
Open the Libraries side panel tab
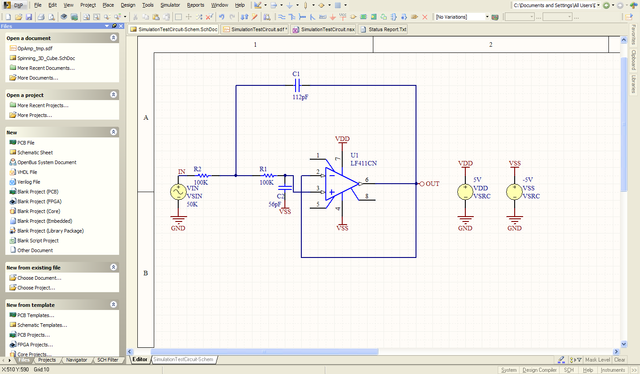(x=633, y=84)
